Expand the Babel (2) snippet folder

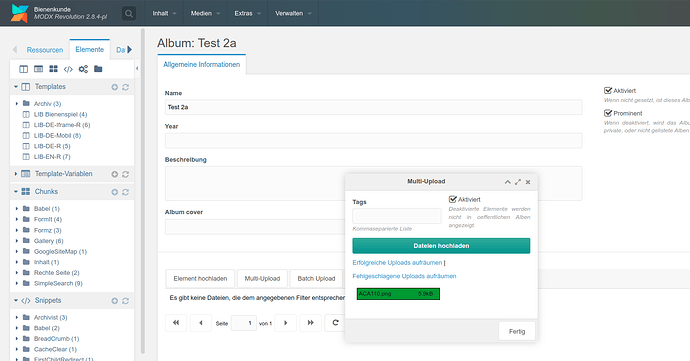[x=17, y=328]
